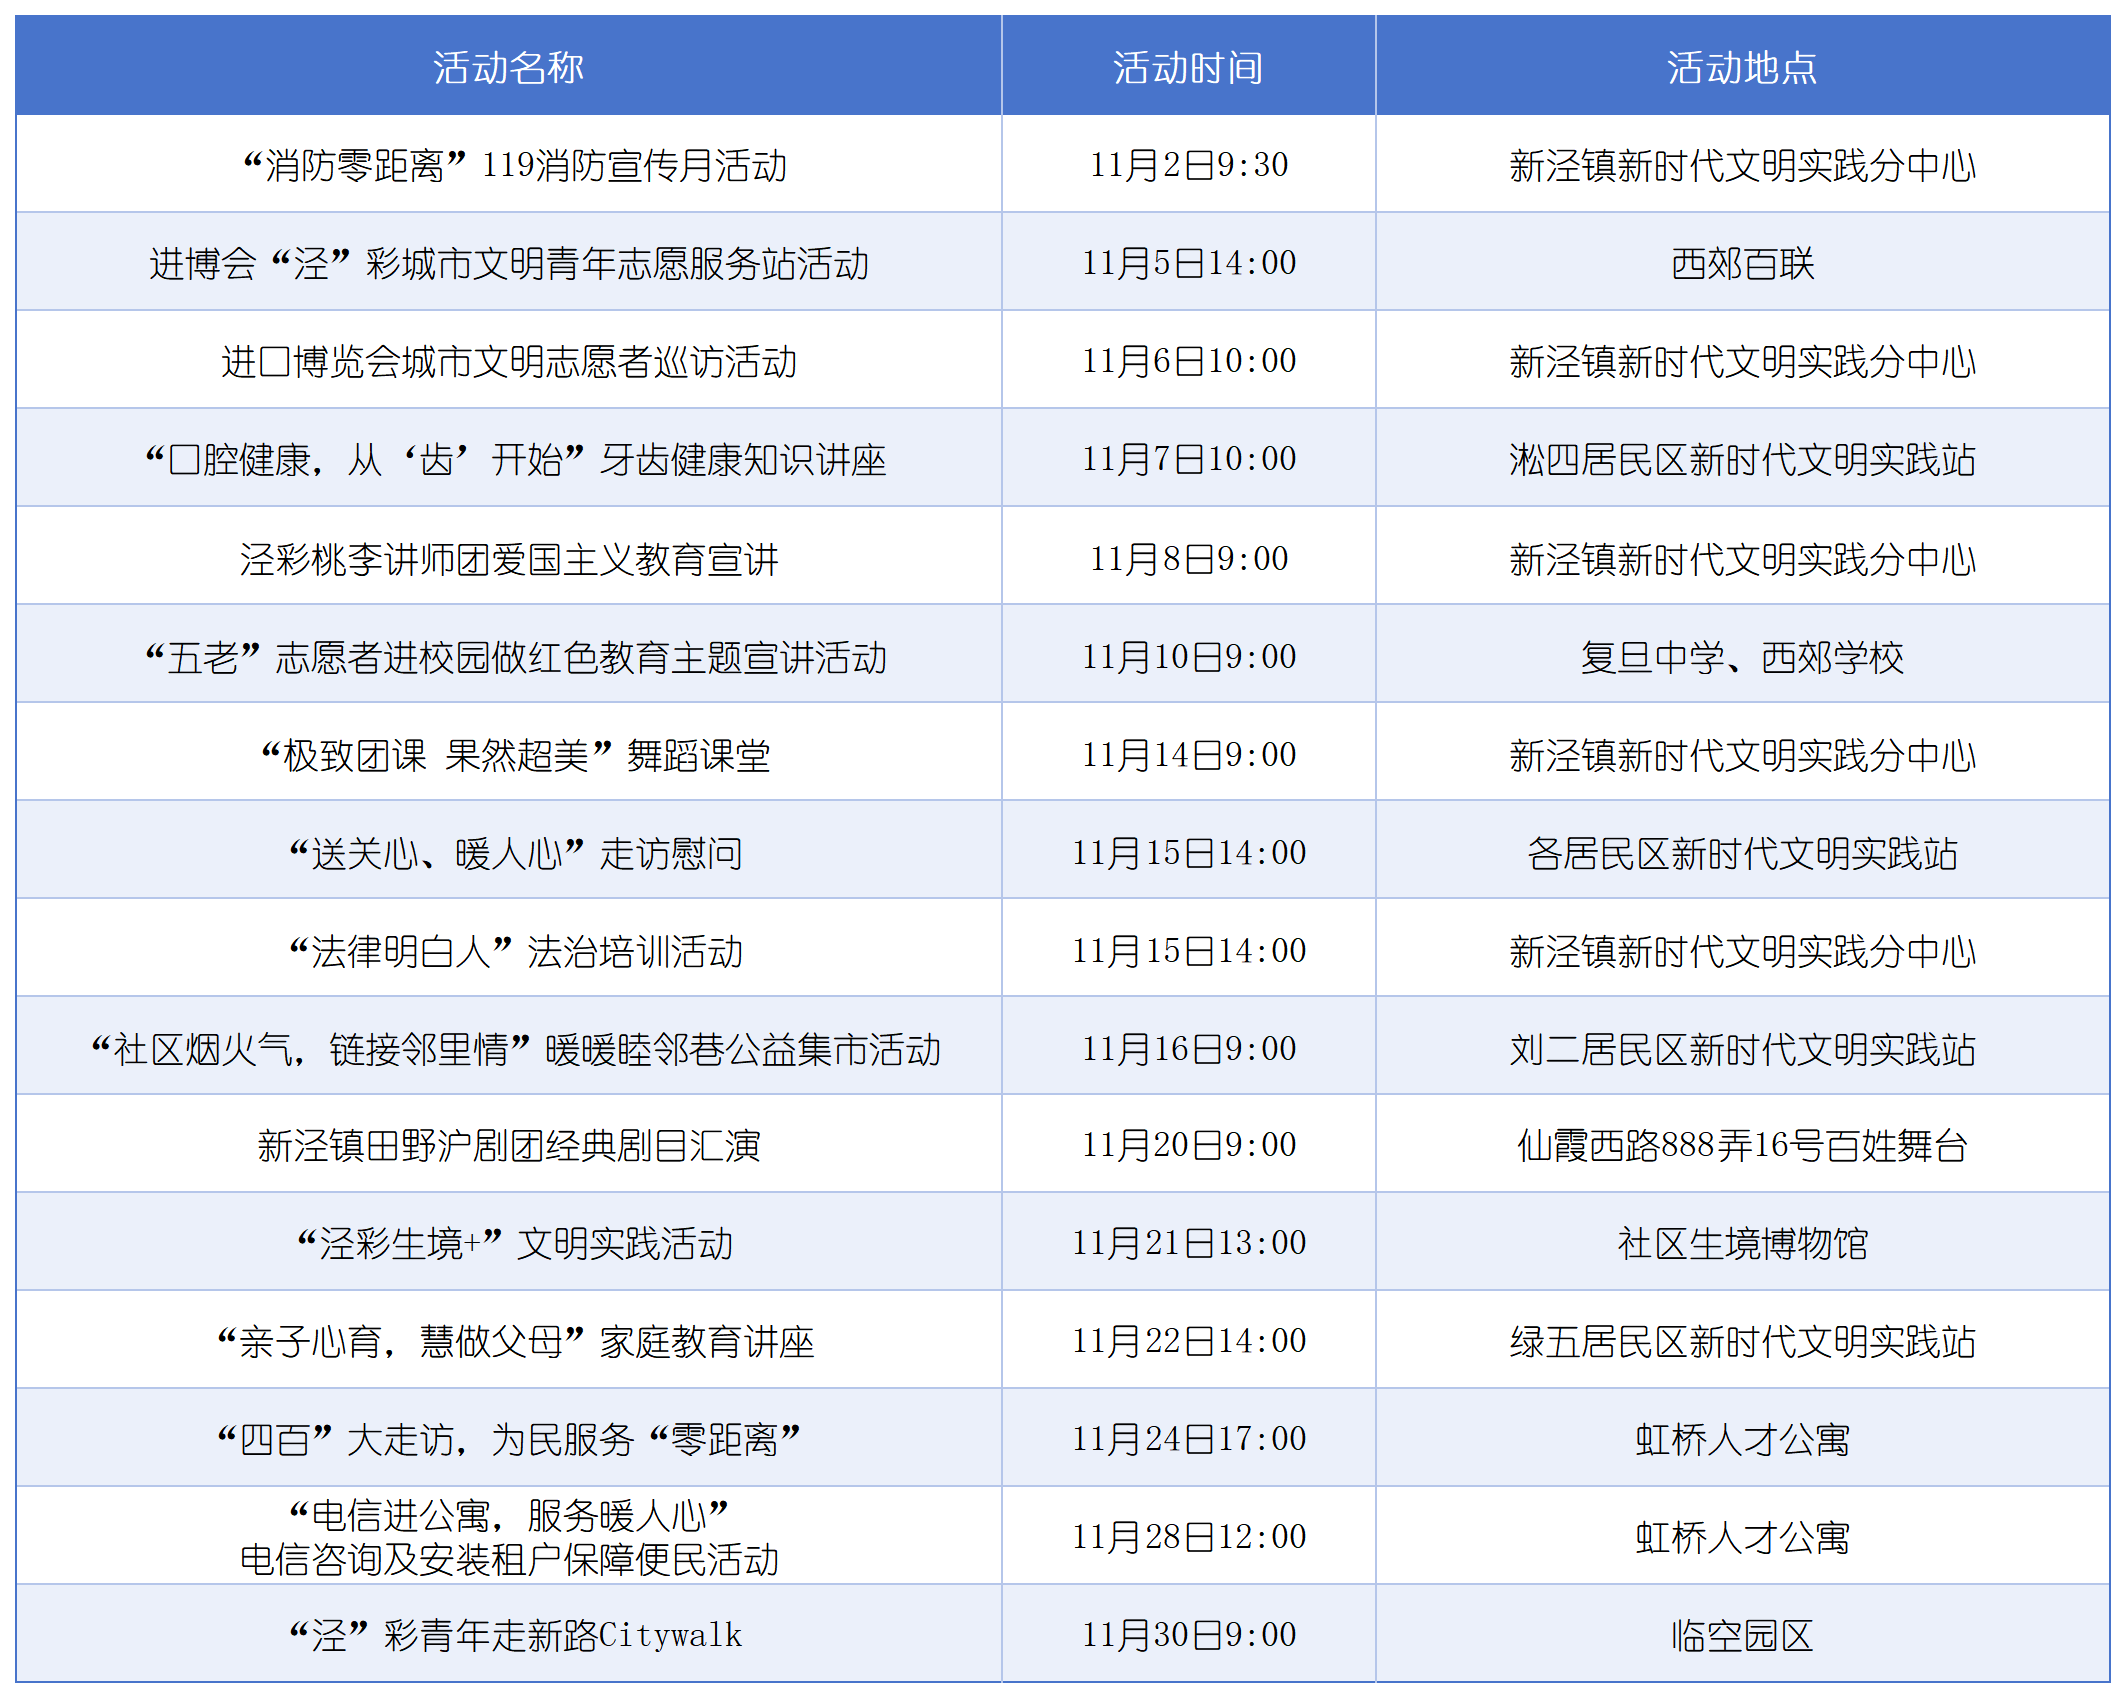The image size is (2126, 1698).
Task: Click the 复旦中学、西郊学校 location cell
Action: point(1748,655)
